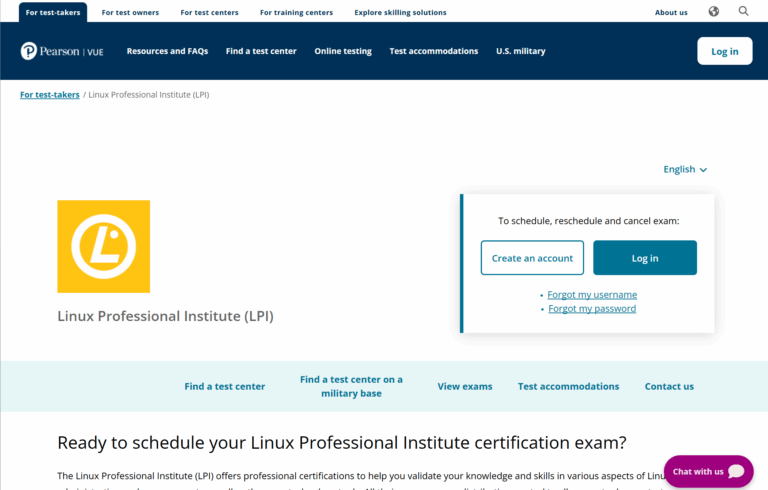Switch to For test owners tab
Image resolution: width=768 pixels, height=490 pixels.
pyautogui.click(x=130, y=12)
